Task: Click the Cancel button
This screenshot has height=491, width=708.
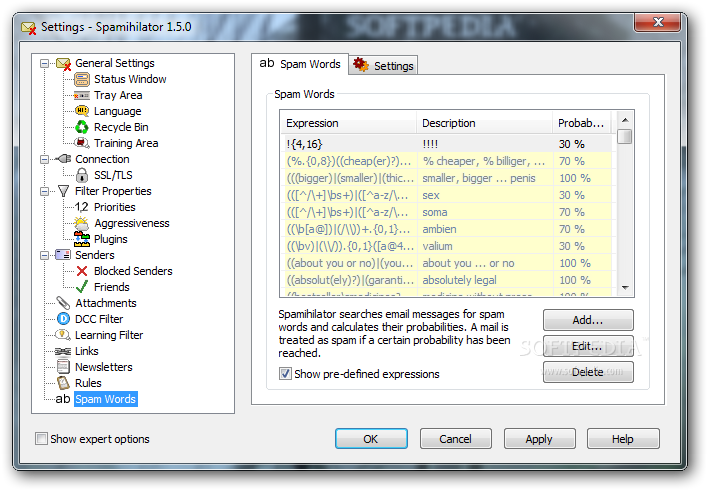Action: pyautogui.click(x=456, y=439)
